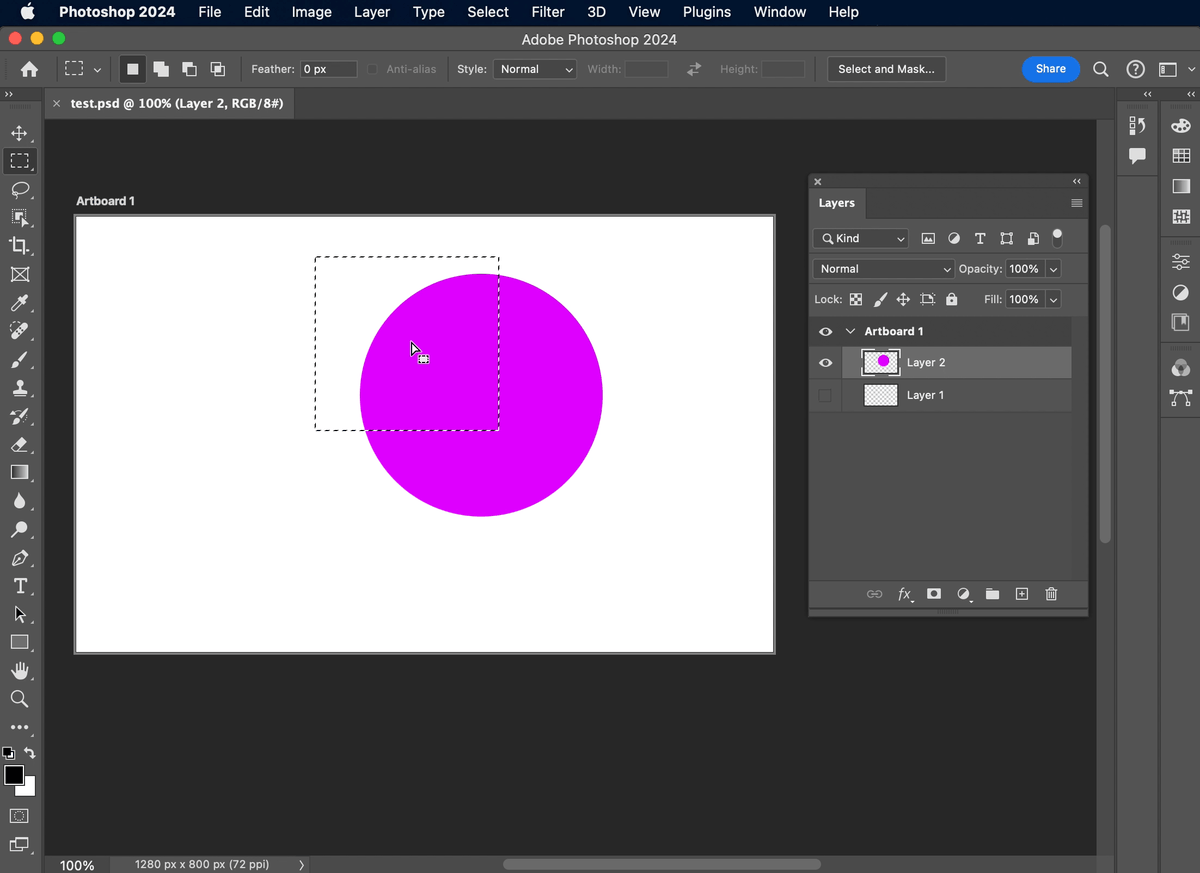Click the Share button
1200x873 pixels.
click(x=1051, y=69)
